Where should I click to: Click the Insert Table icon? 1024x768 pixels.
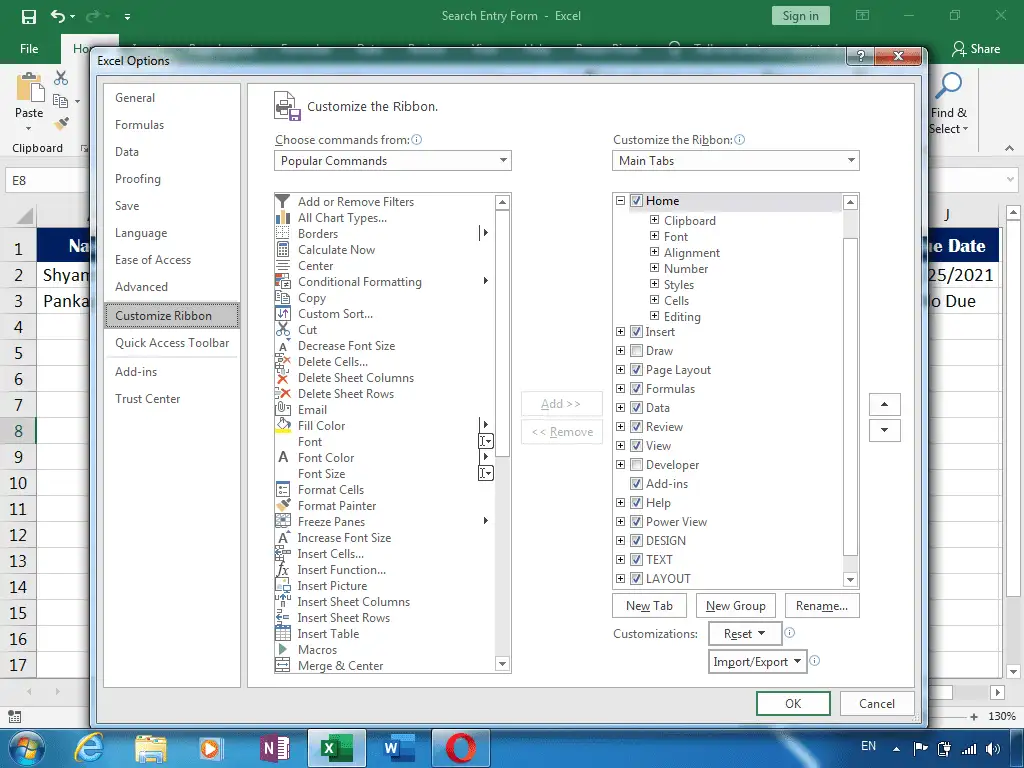(282, 633)
